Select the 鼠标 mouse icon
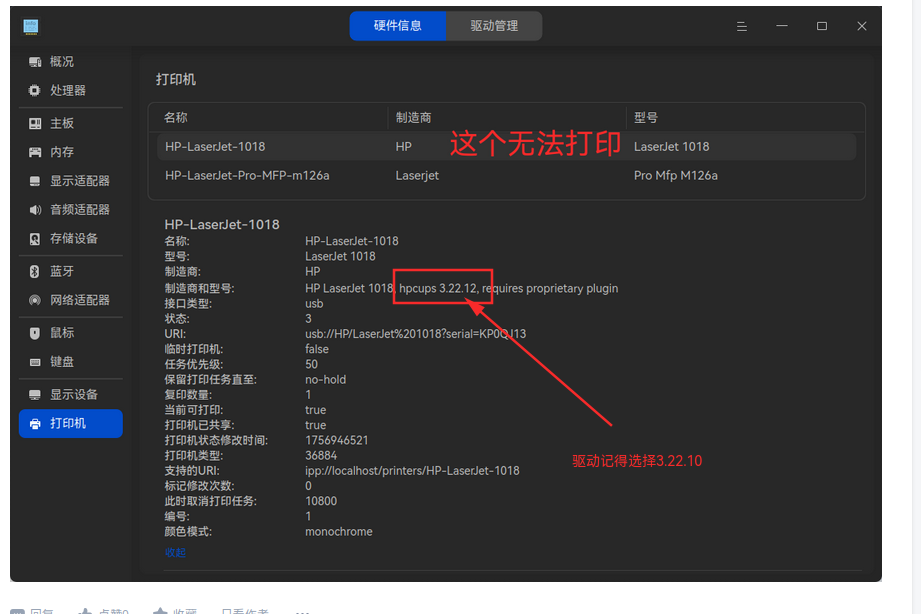921x614 pixels. [x=35, y=333]
